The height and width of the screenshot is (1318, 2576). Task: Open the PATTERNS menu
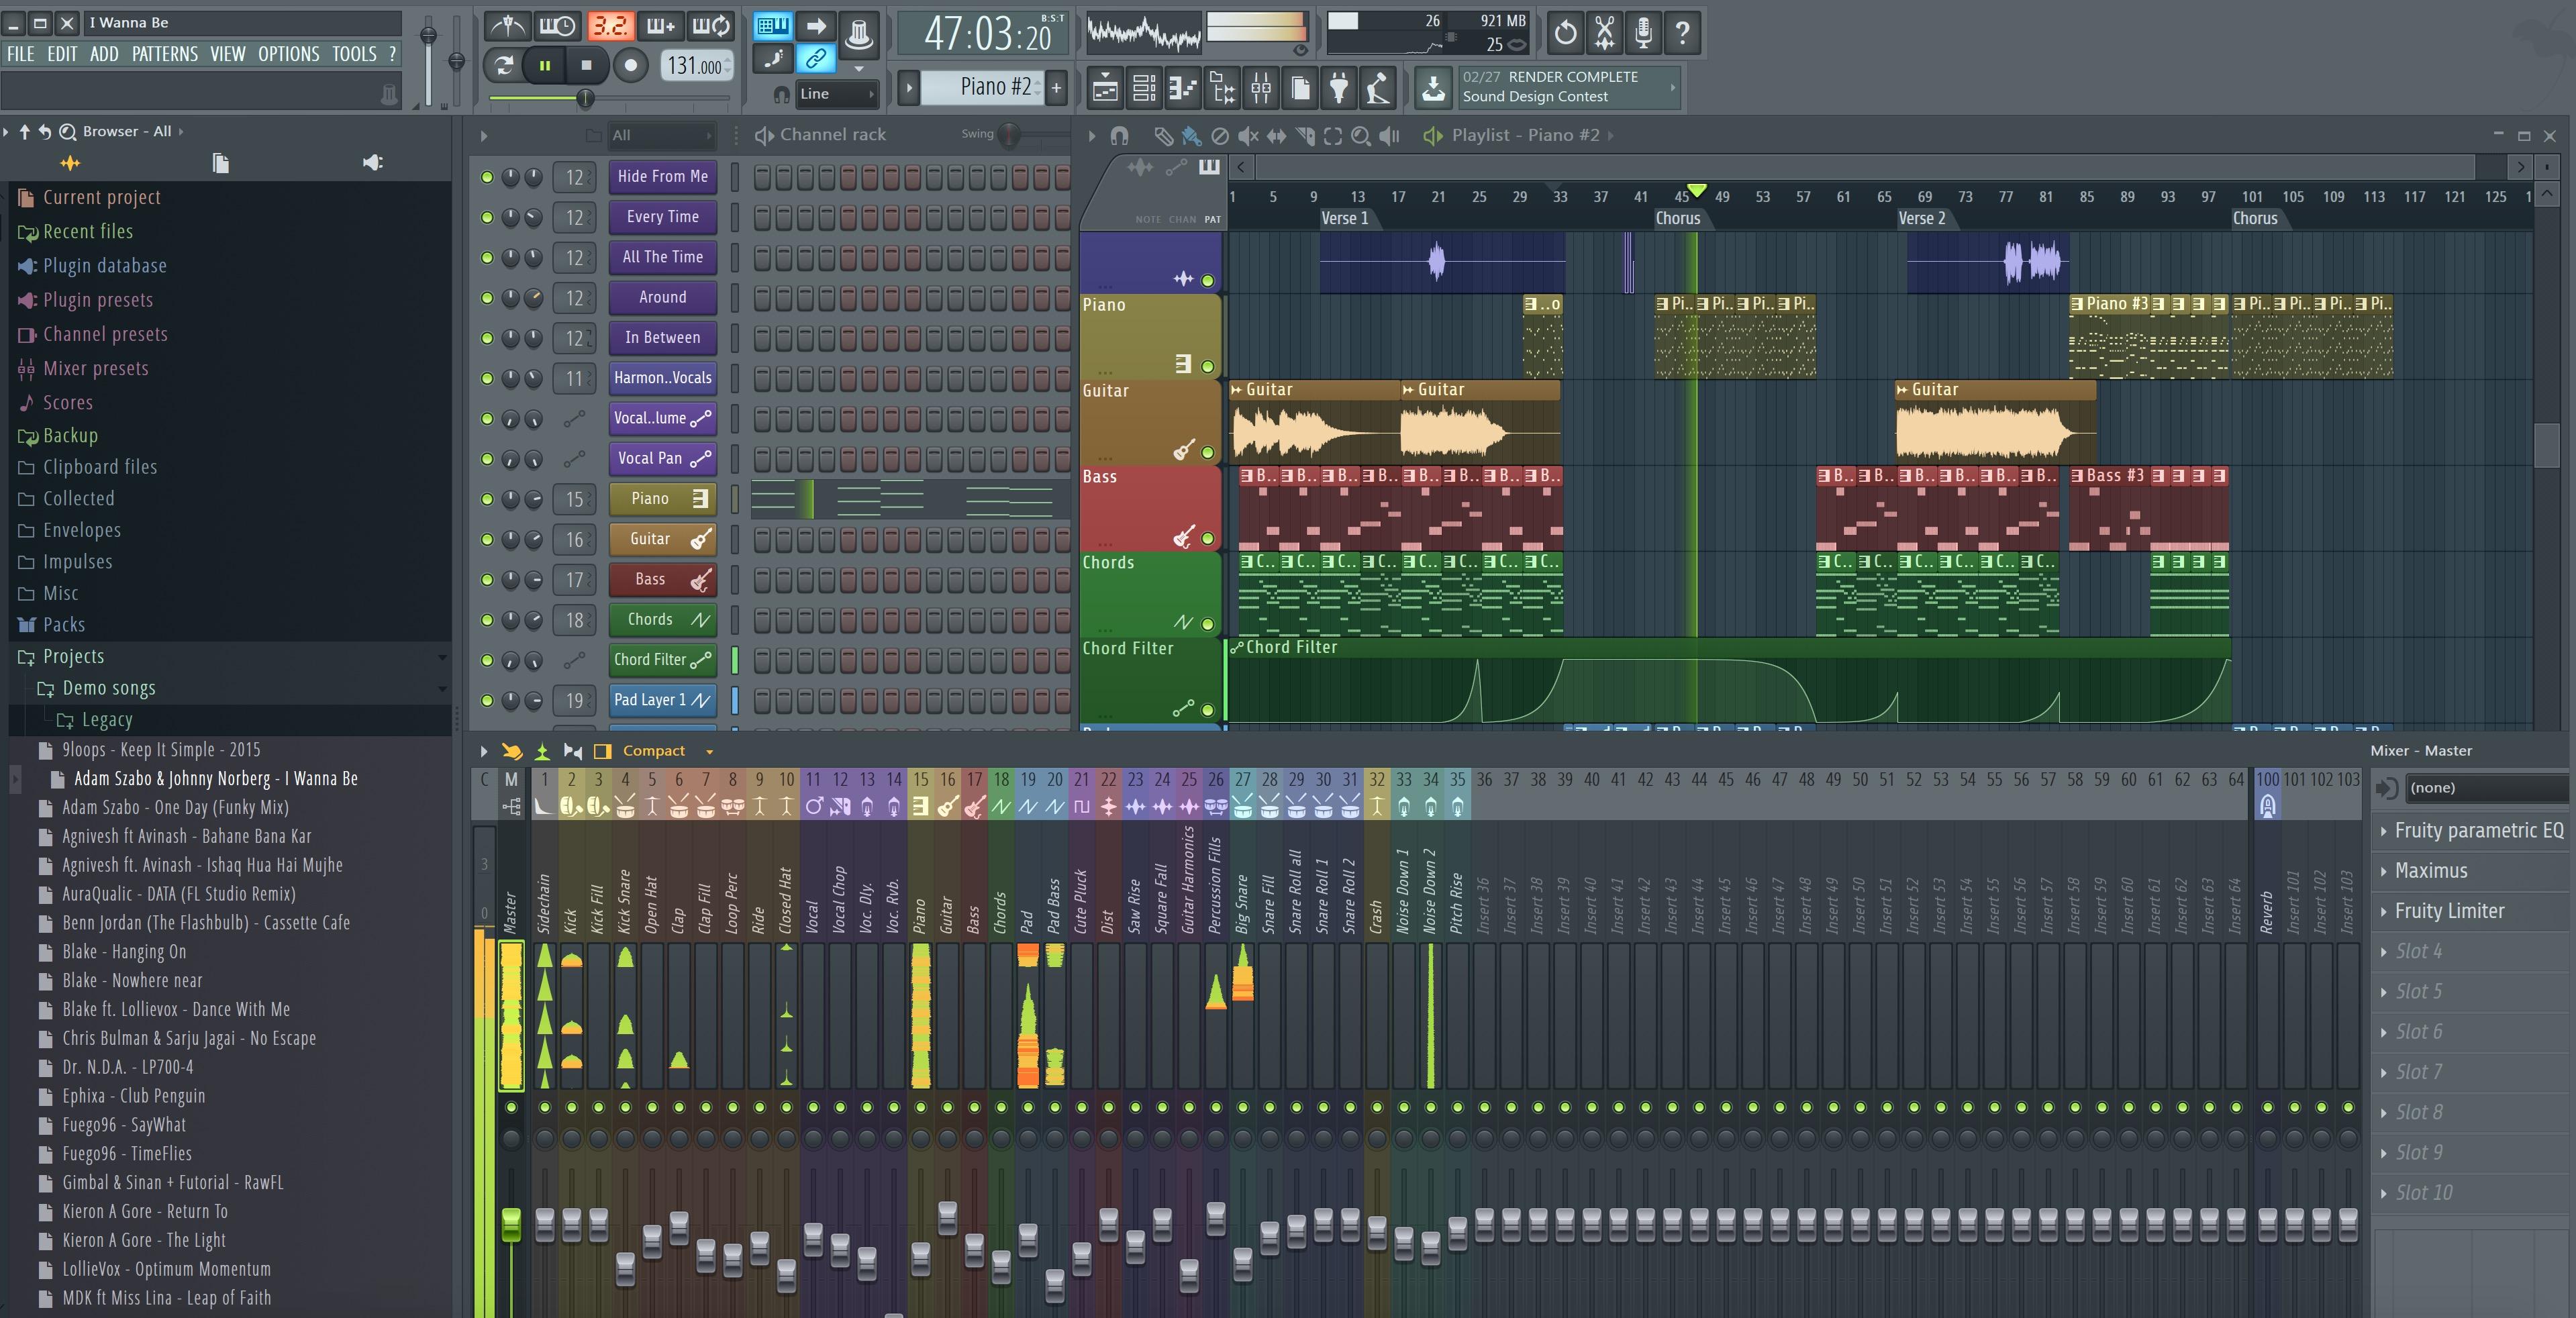[x=165, y=54]
